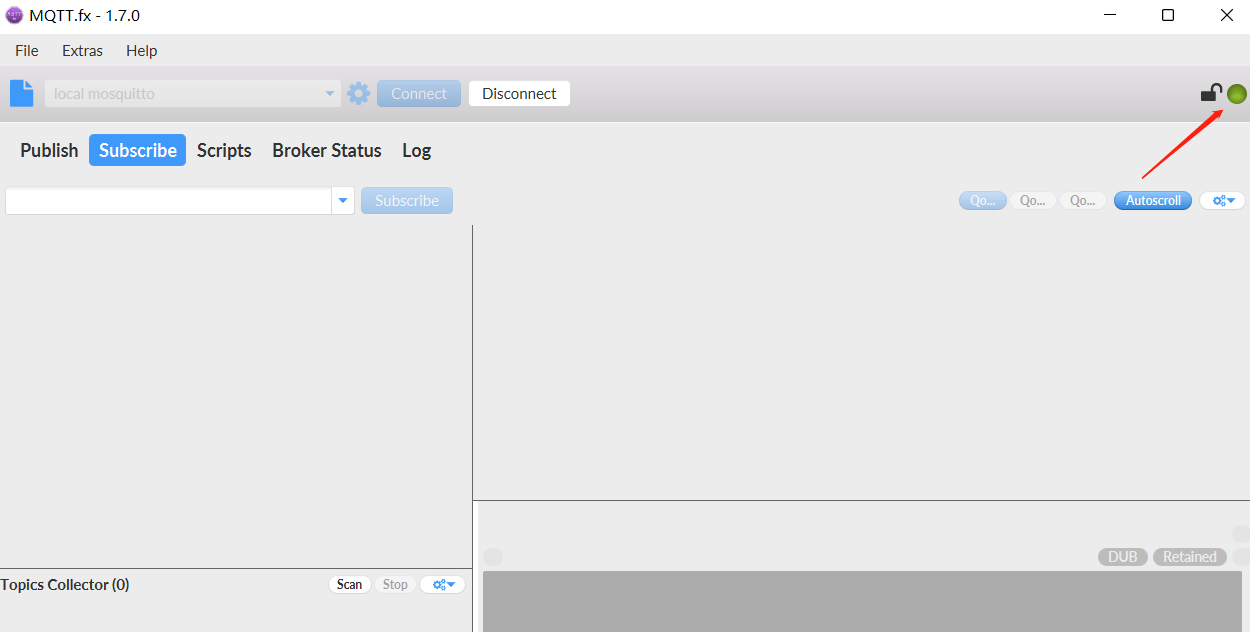Open Topics Collector gears options menu

coord(442,584)
